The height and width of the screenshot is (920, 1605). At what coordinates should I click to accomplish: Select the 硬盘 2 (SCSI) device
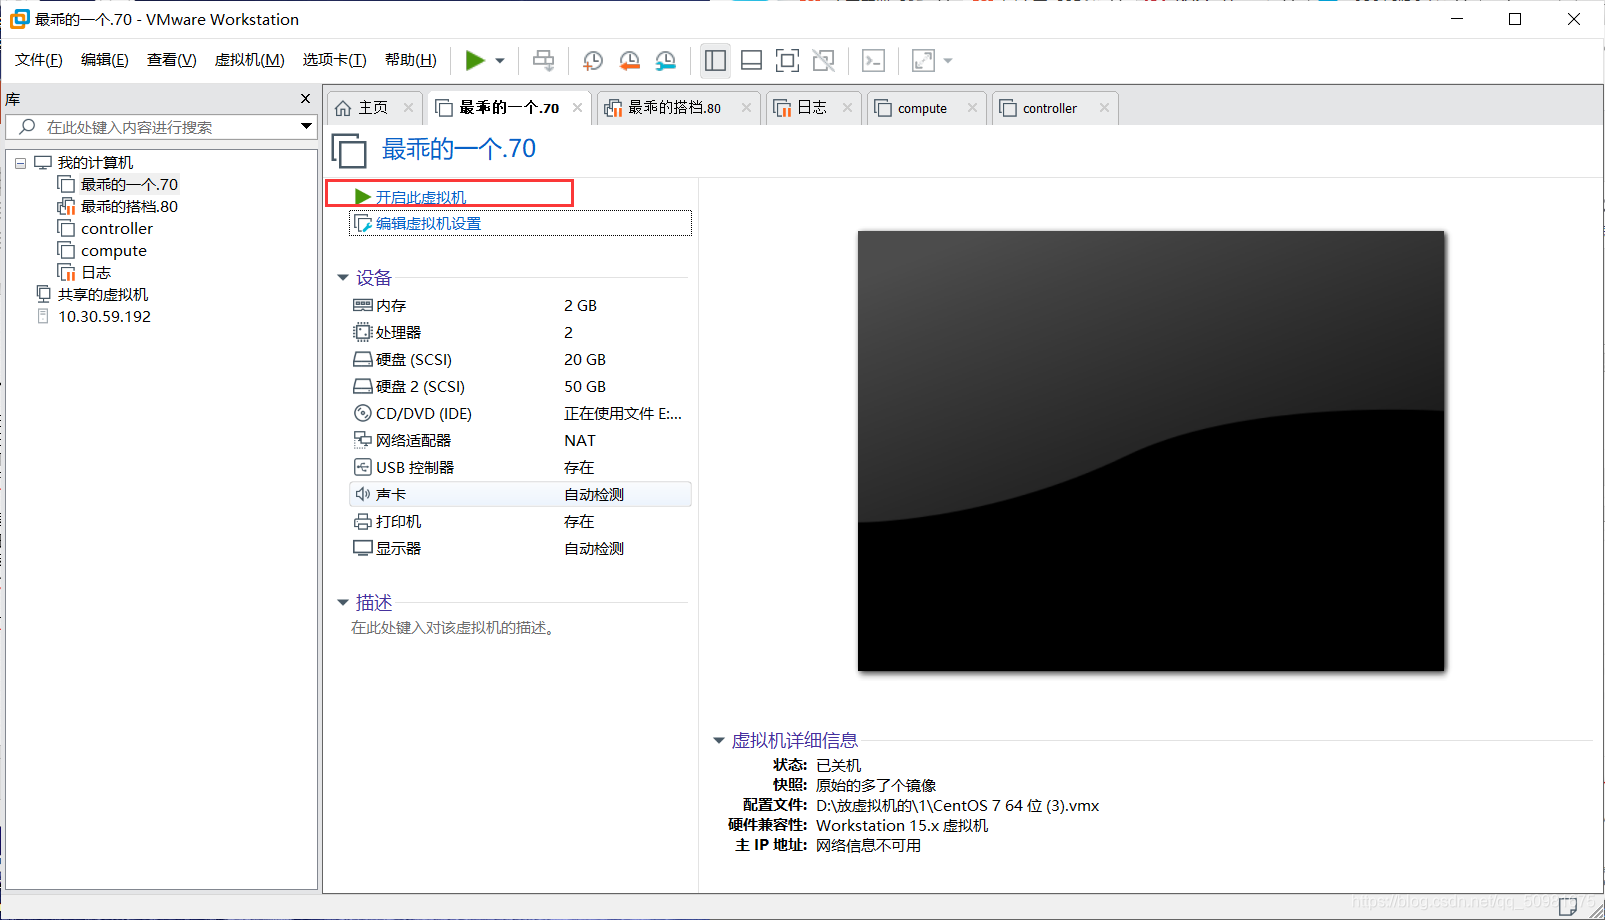point(520,387)
